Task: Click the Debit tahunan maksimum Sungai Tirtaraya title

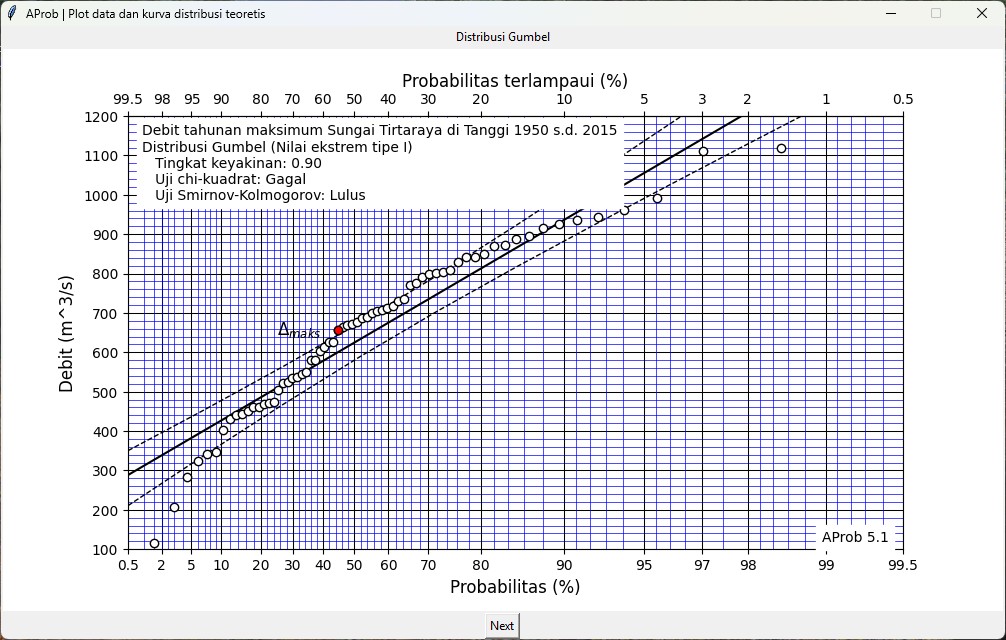Action: [379, 130]
